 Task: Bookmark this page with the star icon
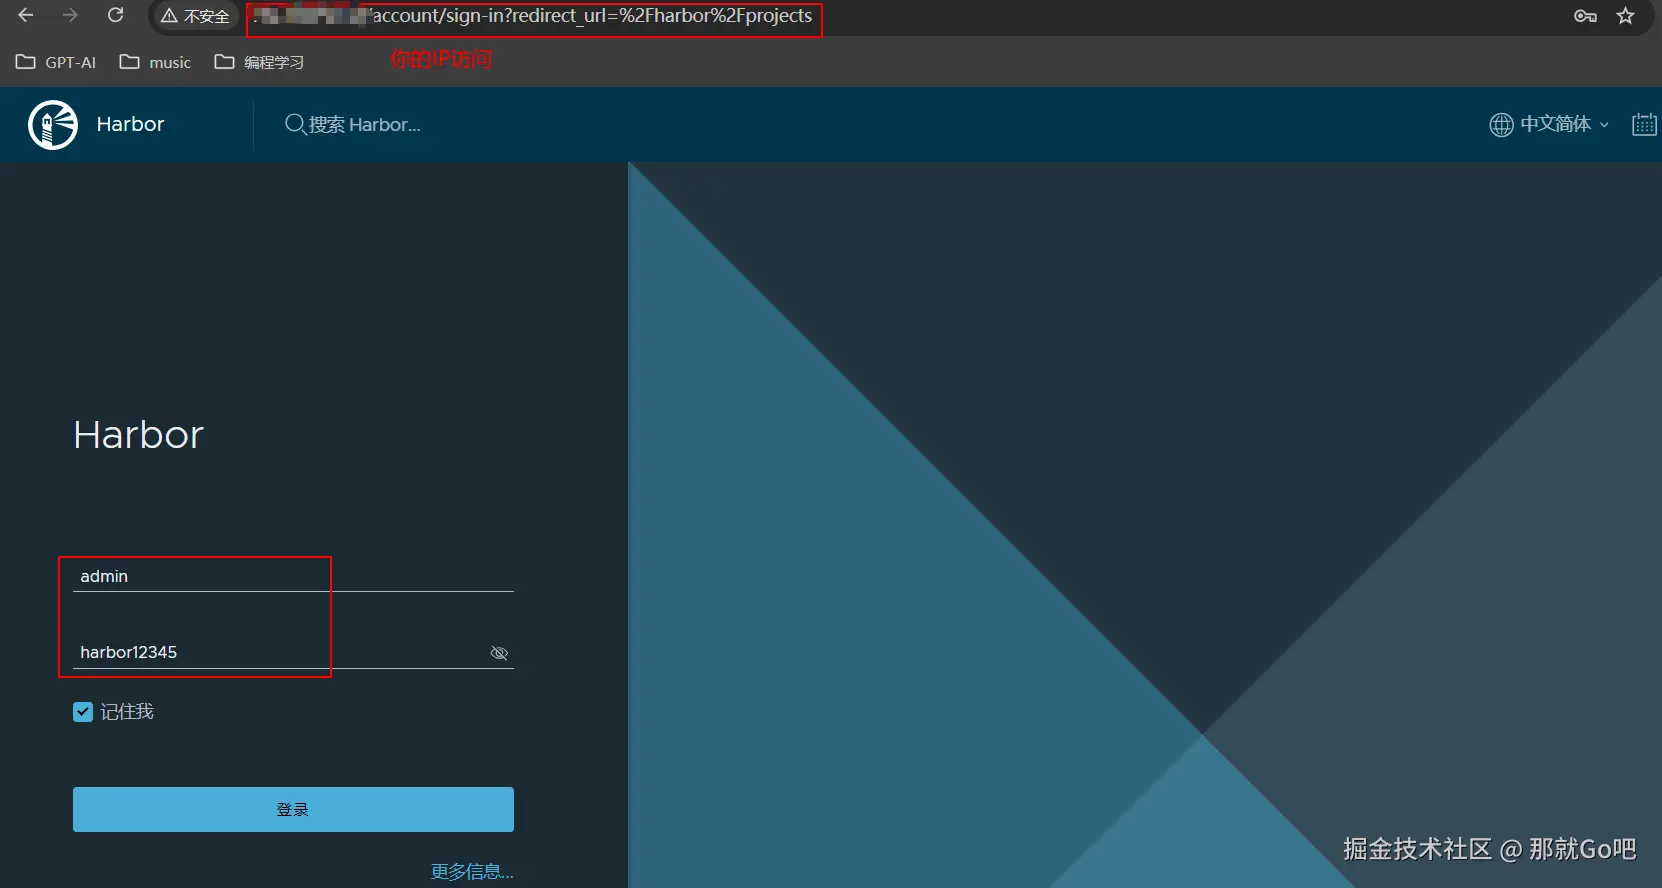click(x=1626, y=16)
